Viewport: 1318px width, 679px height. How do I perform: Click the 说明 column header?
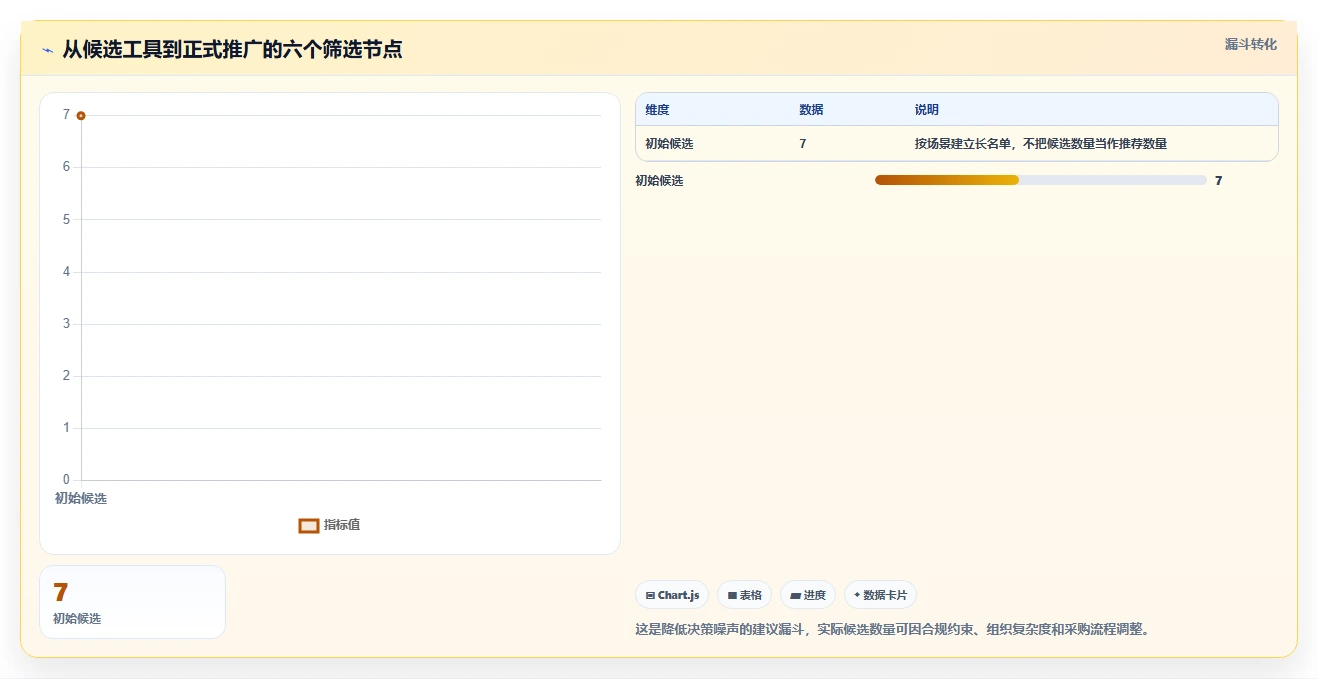pos(926,110)
